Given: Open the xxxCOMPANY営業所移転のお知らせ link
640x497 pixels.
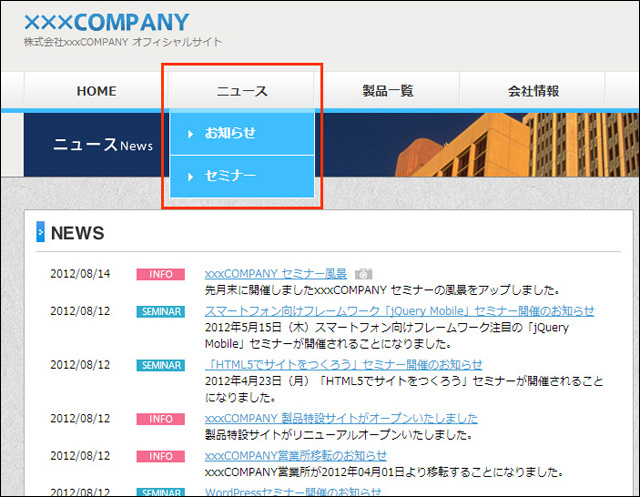Looking at the screenshot, I should [296, 456].
